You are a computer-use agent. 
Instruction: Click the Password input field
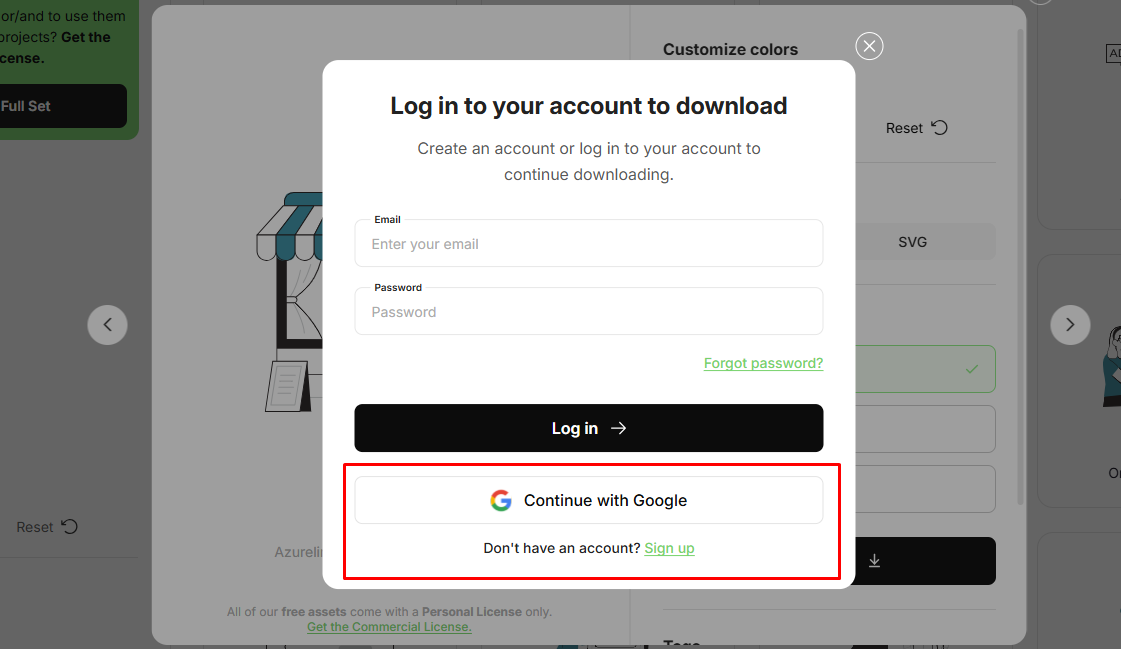[589, 311]
